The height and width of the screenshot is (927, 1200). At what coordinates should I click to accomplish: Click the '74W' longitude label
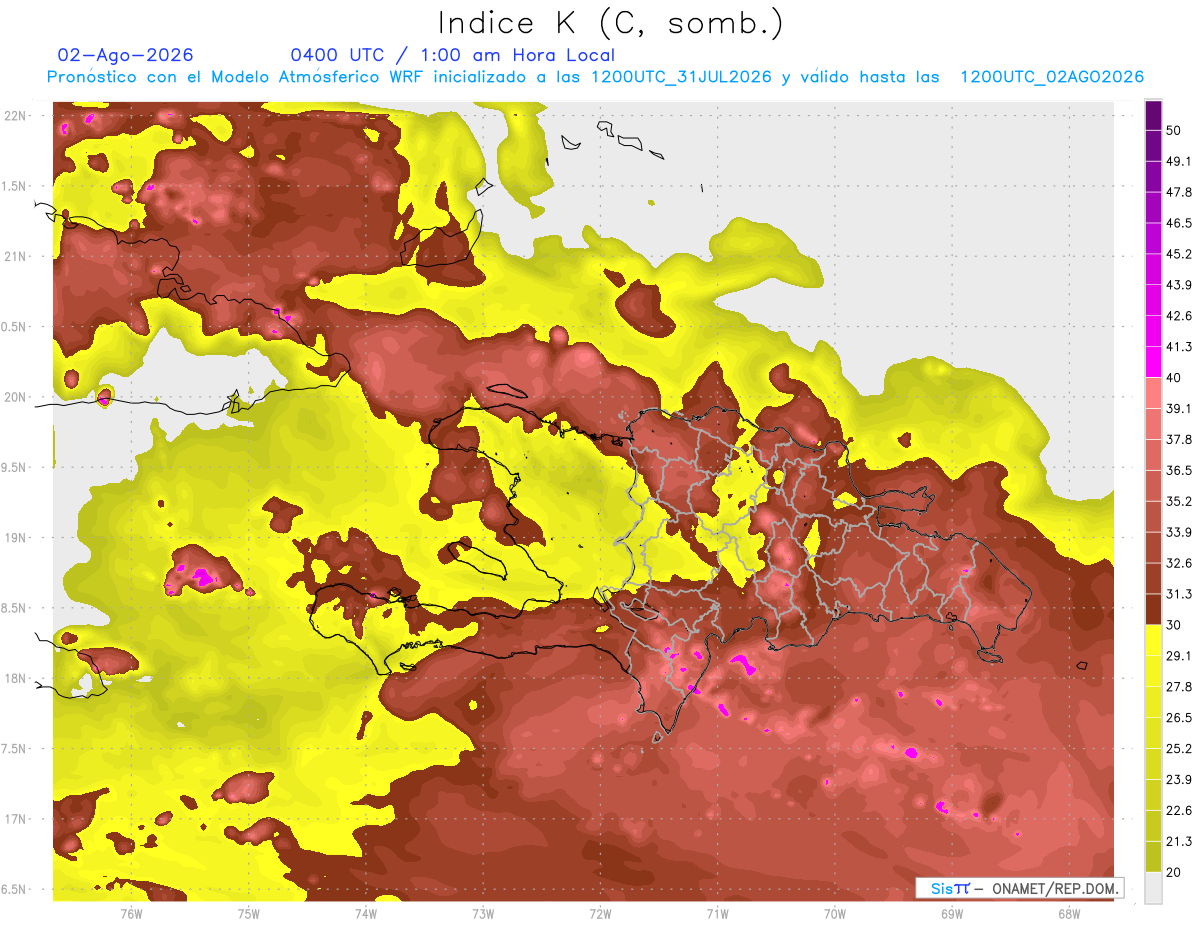[x=366, y=913]
